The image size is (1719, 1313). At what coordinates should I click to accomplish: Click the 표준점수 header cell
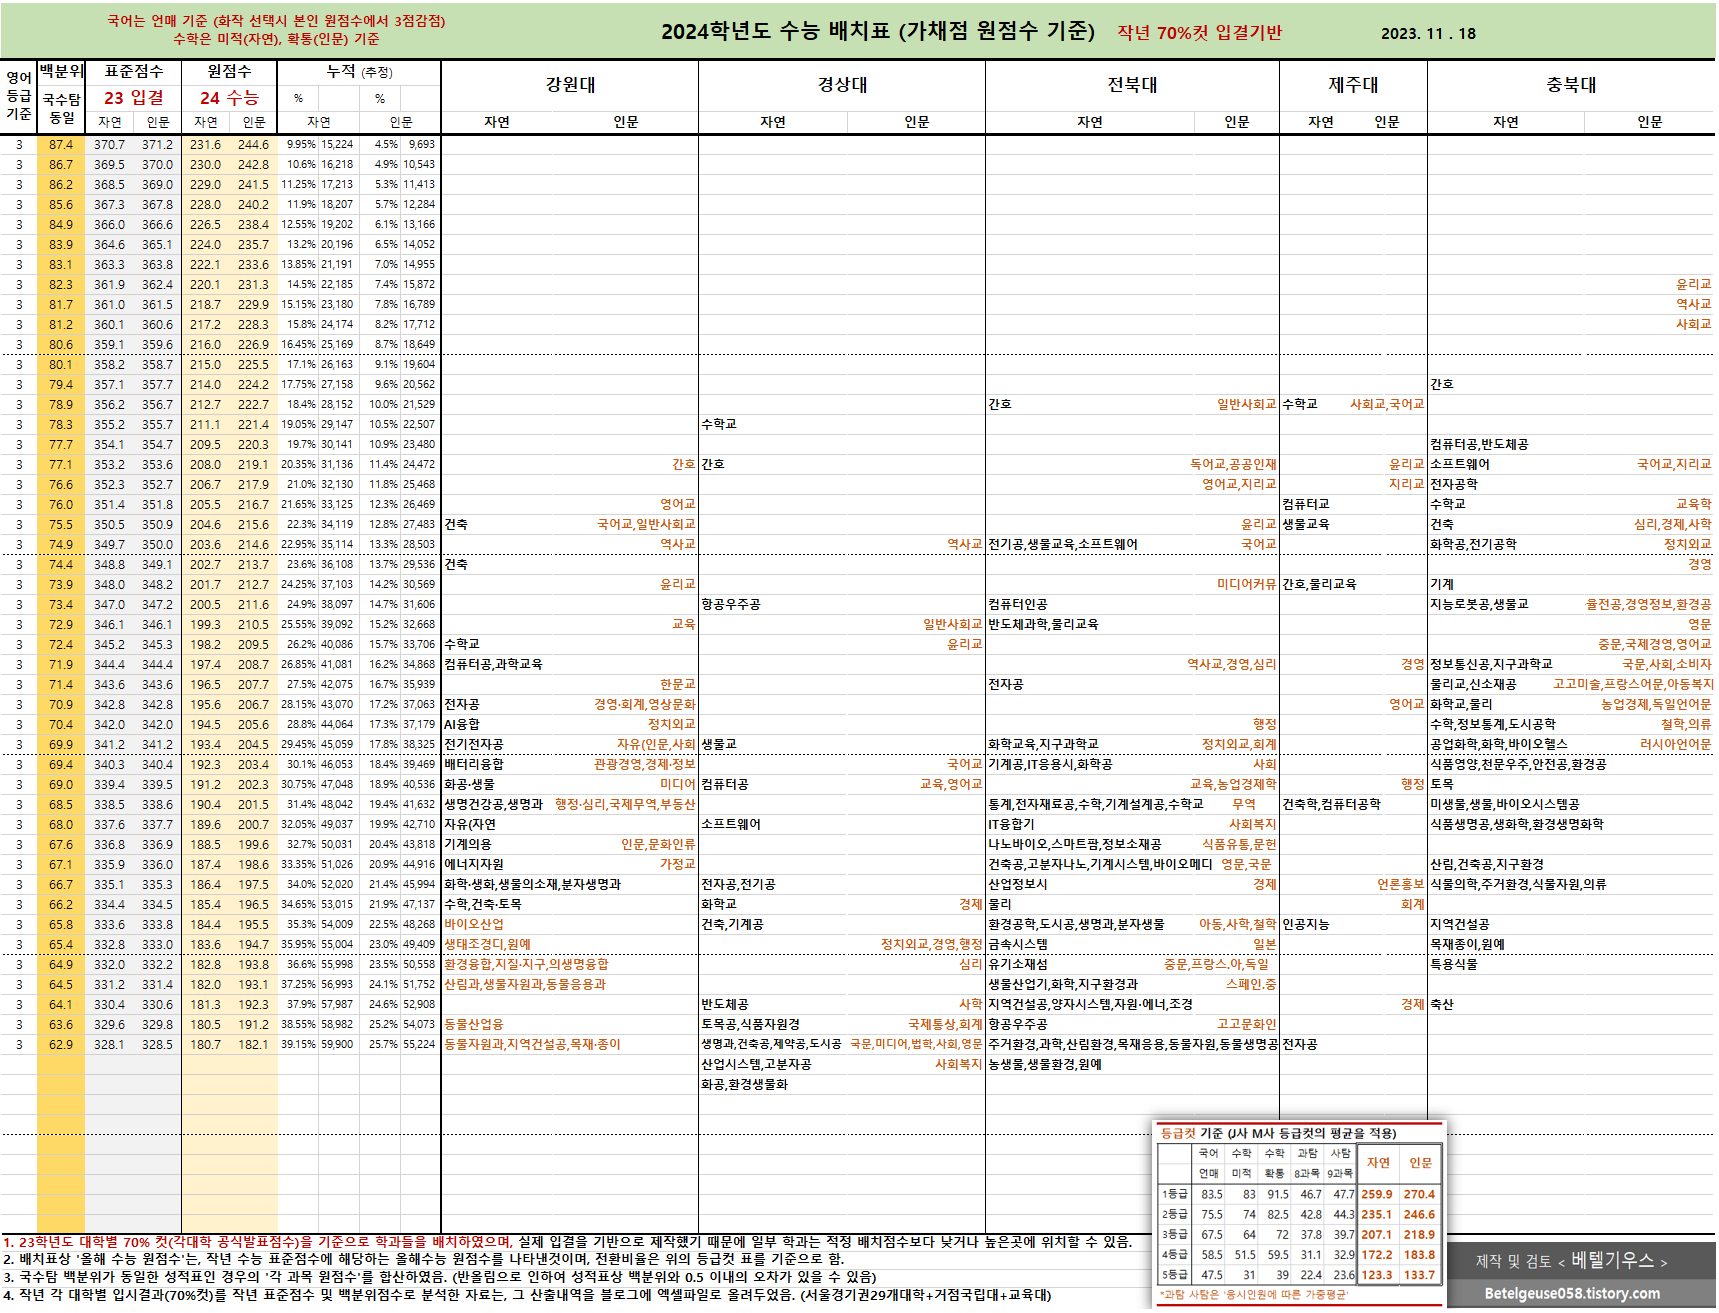coord(133,72)
